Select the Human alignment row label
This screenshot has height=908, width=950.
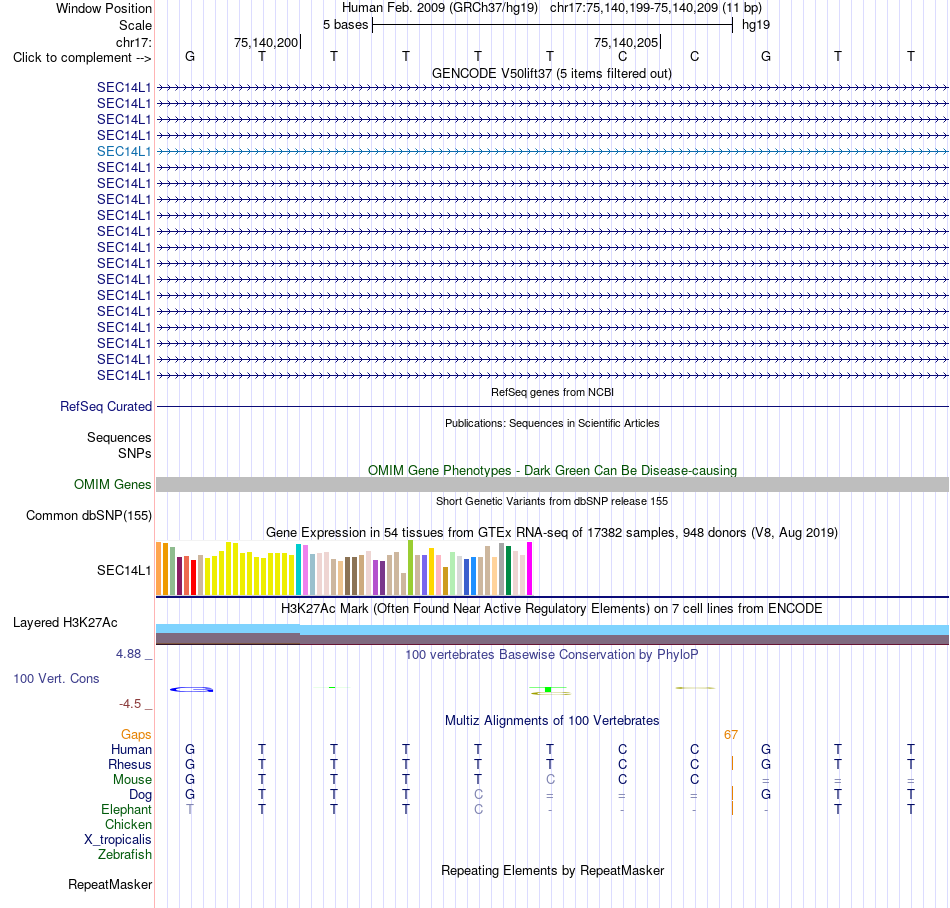(131, 750)
